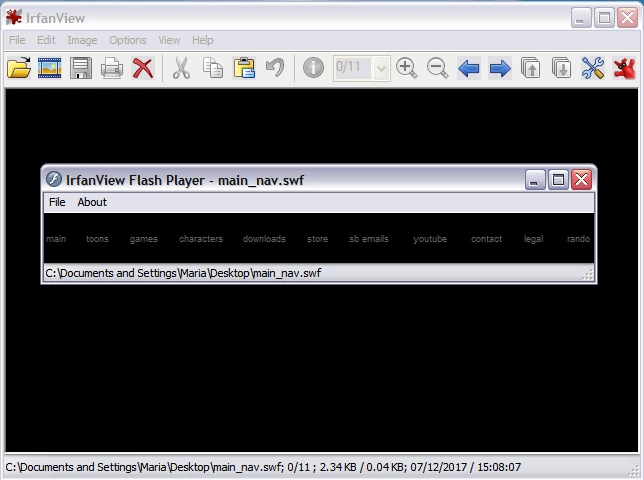Click the 'games' navigation link
The height and width of the screenshot is (480, 644).
tap(144, 239)
